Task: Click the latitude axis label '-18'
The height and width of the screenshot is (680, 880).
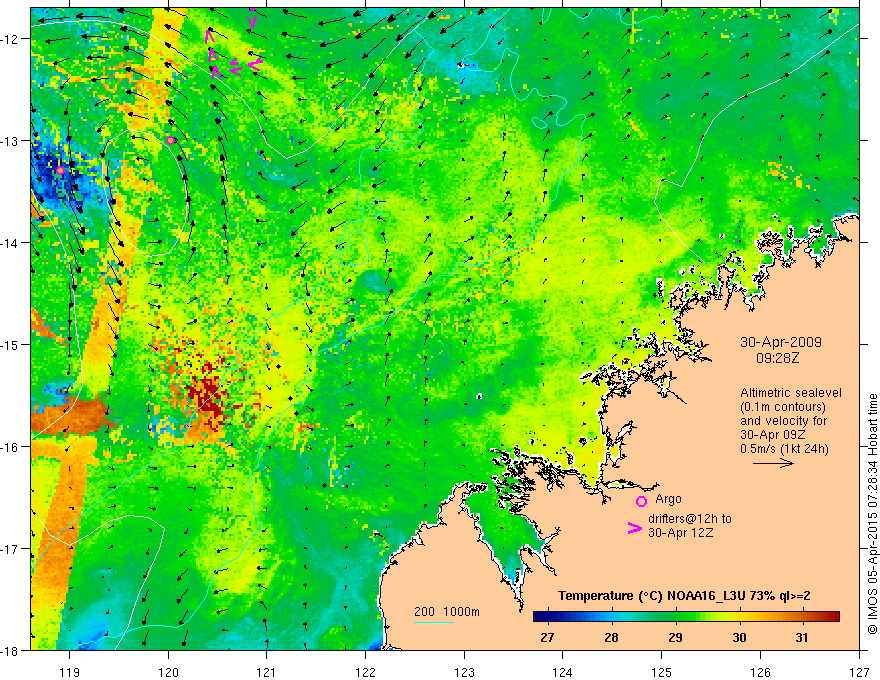Action: tap(11, 650)
